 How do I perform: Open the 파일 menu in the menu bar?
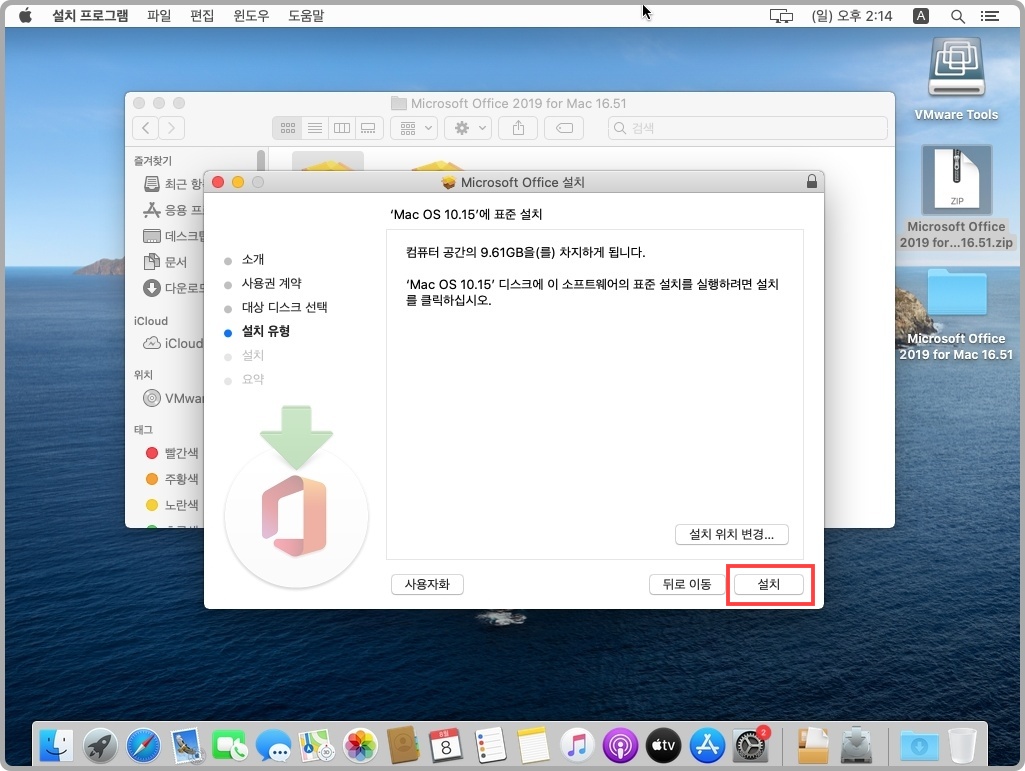point(159,15)
